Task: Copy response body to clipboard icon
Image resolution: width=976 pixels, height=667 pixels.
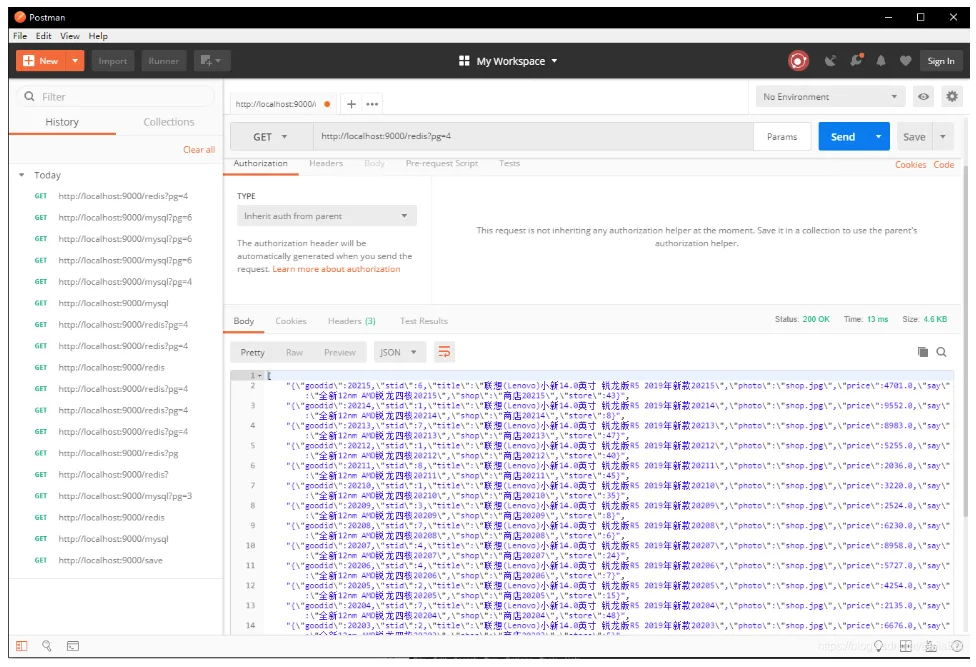Action: [923, 352]
